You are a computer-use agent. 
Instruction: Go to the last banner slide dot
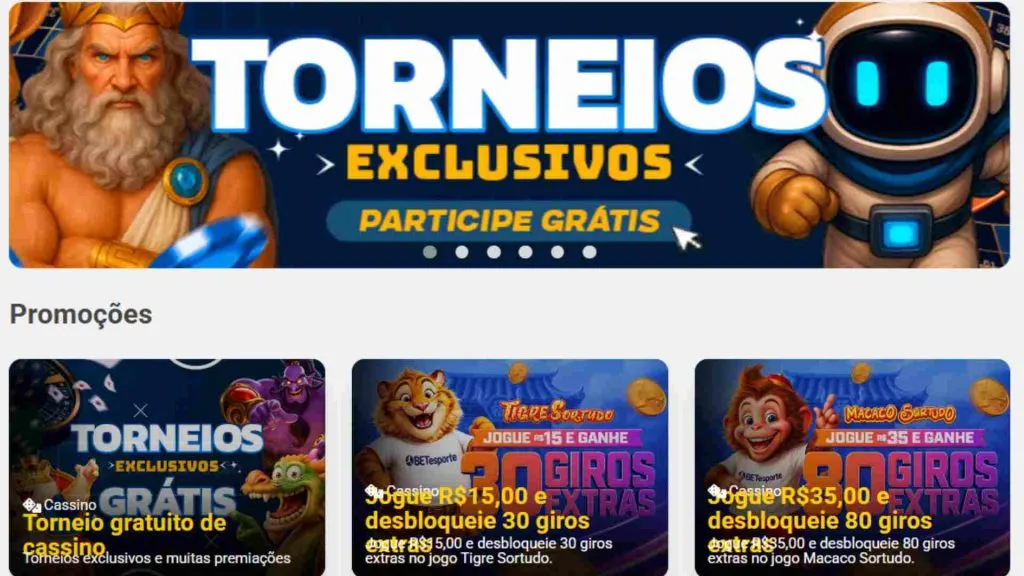coord(589,252)
